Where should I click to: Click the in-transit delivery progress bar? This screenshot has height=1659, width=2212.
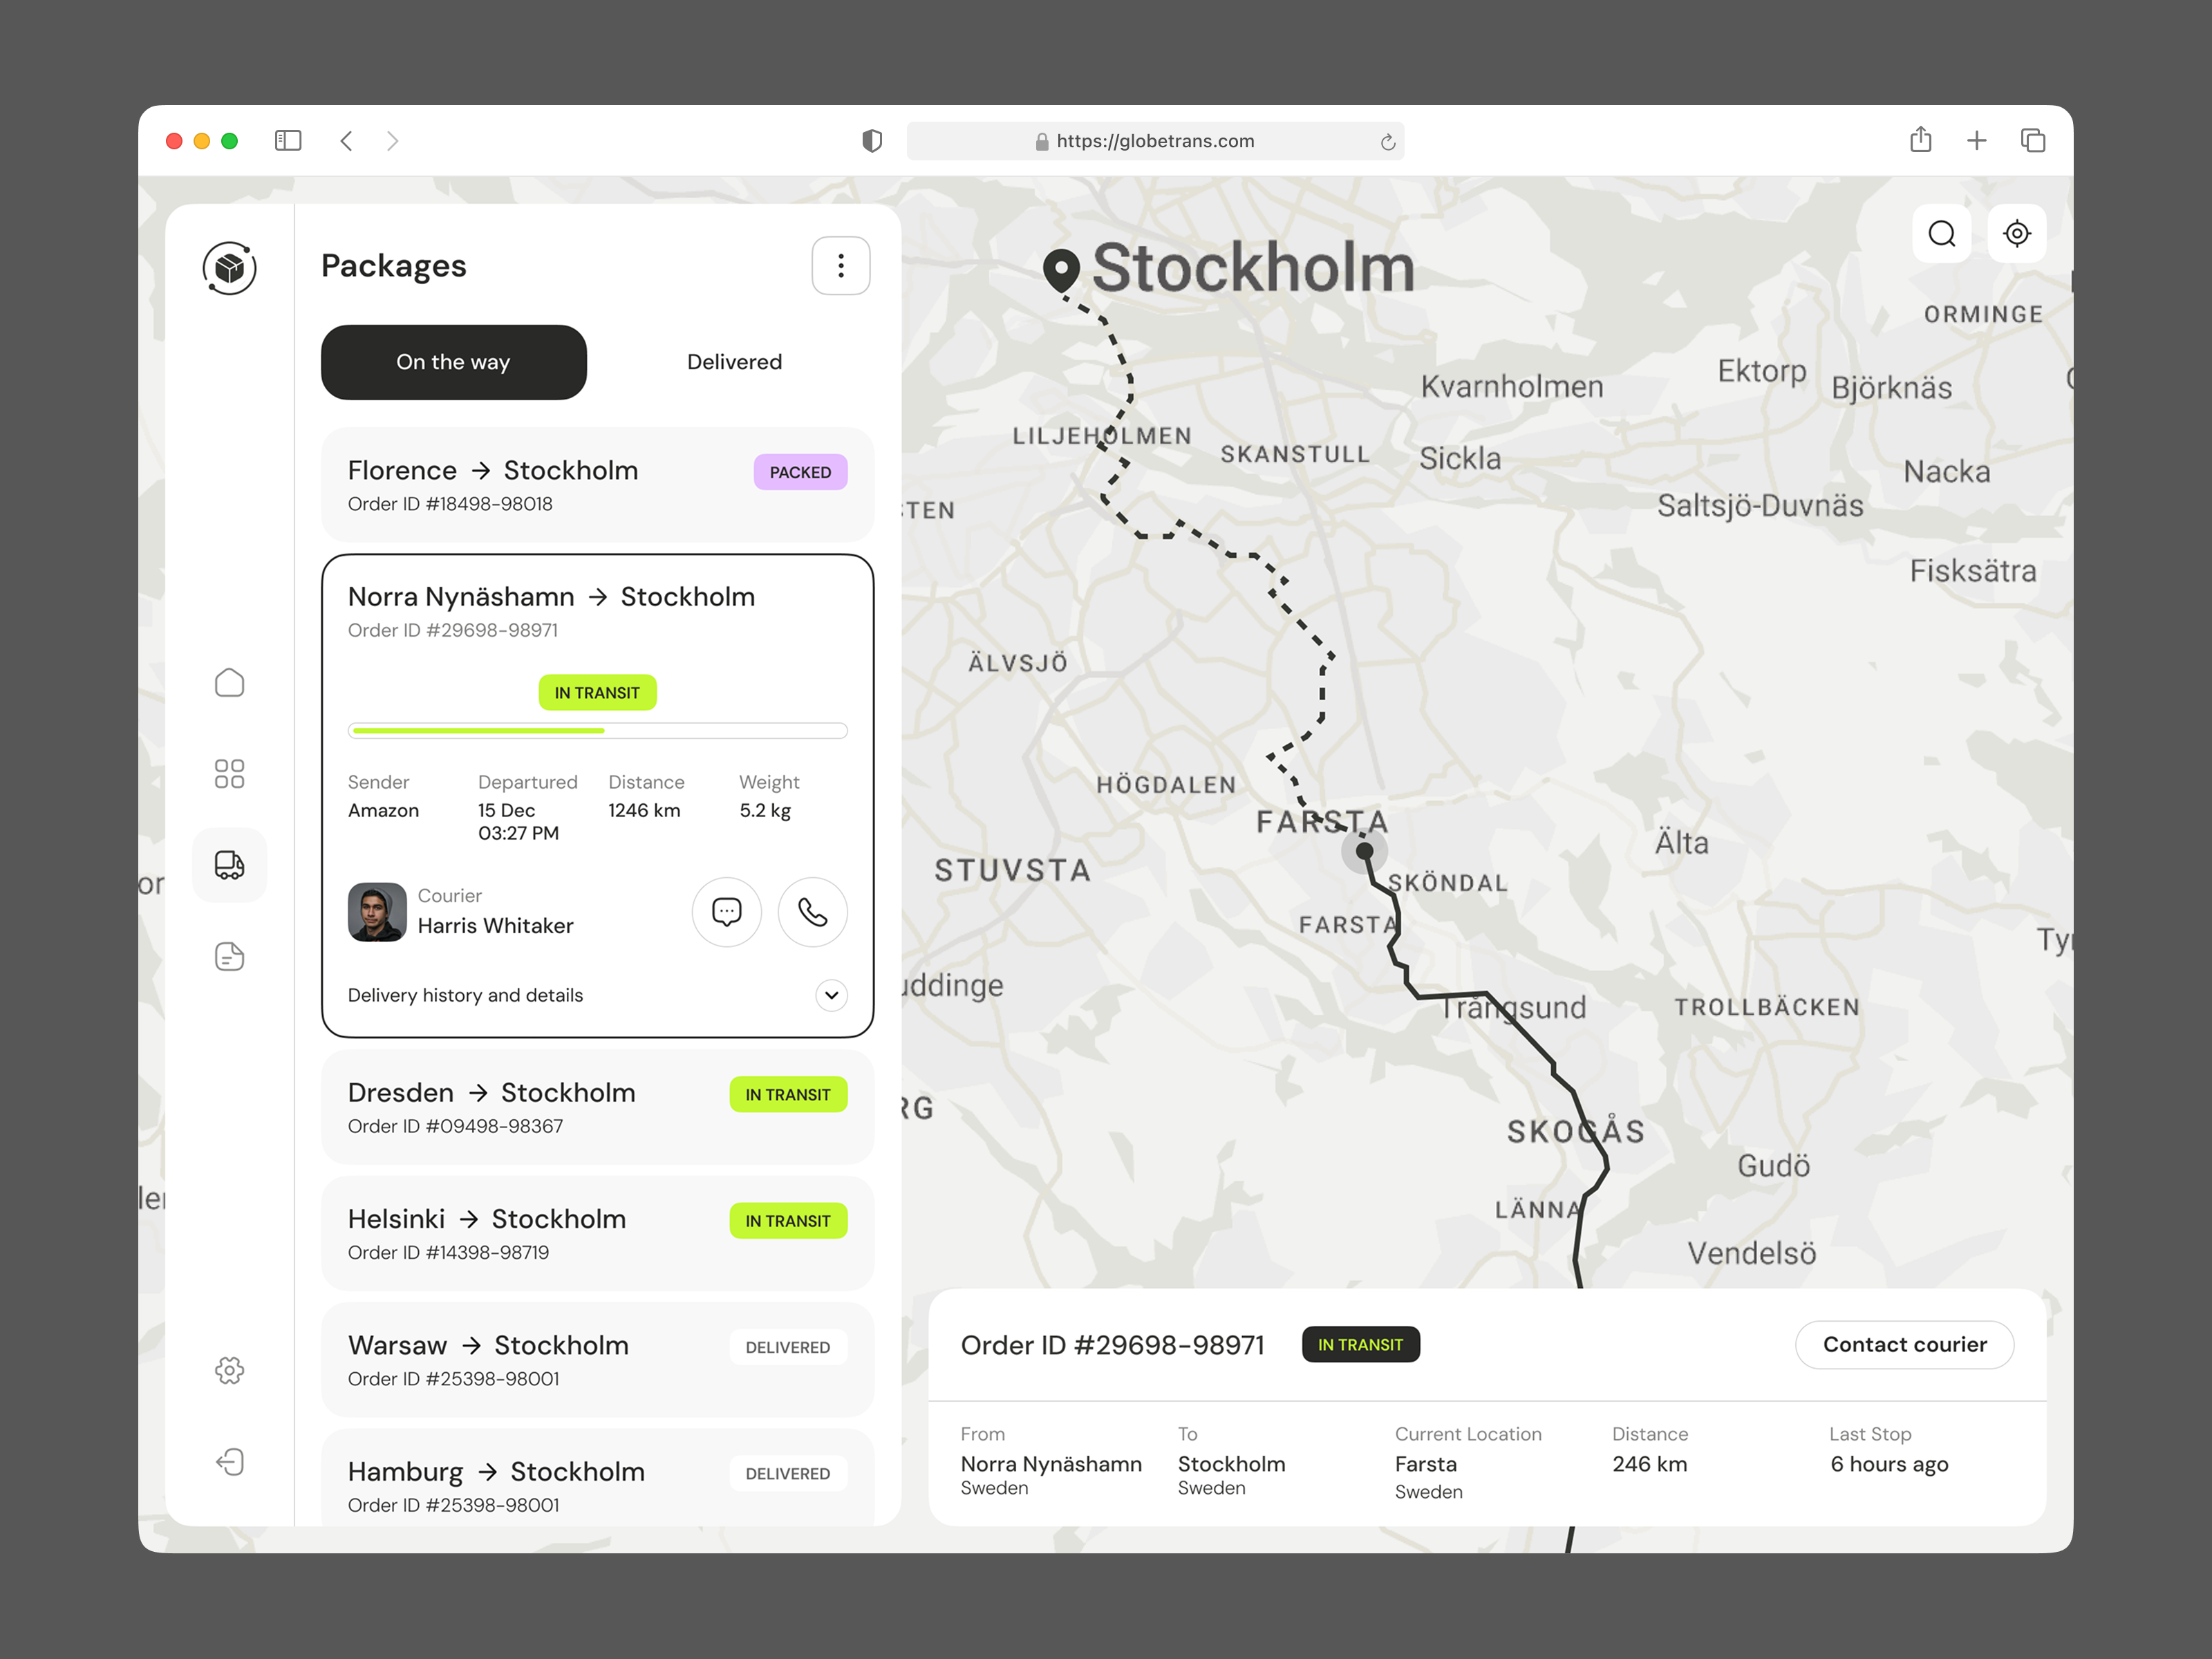(x=597, y=731)
